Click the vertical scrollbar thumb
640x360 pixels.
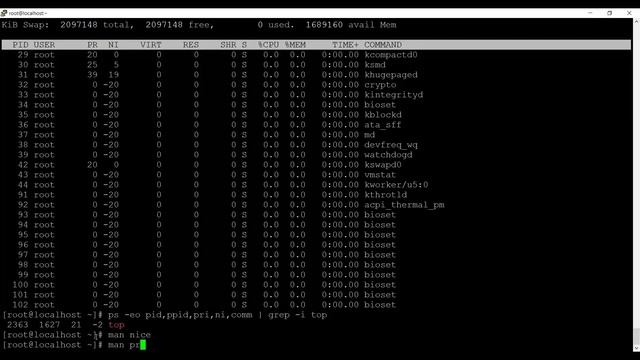click(x=636, y=336)
